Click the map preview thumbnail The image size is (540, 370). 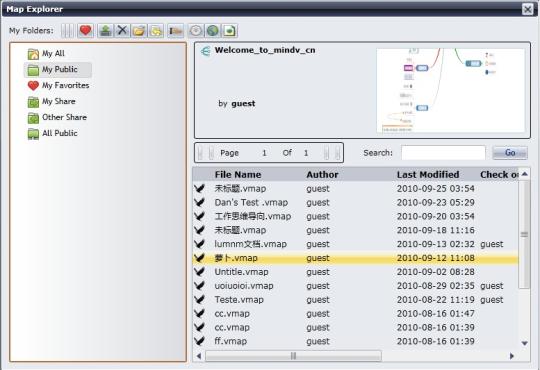pos(451,90)
